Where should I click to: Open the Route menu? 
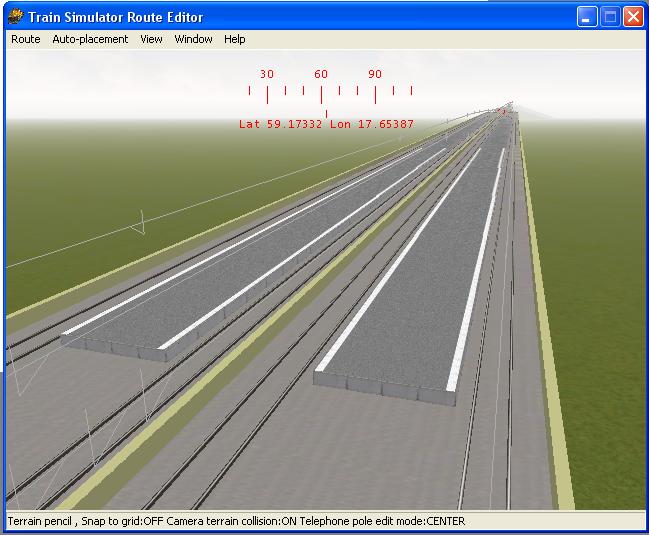(26, 39)
